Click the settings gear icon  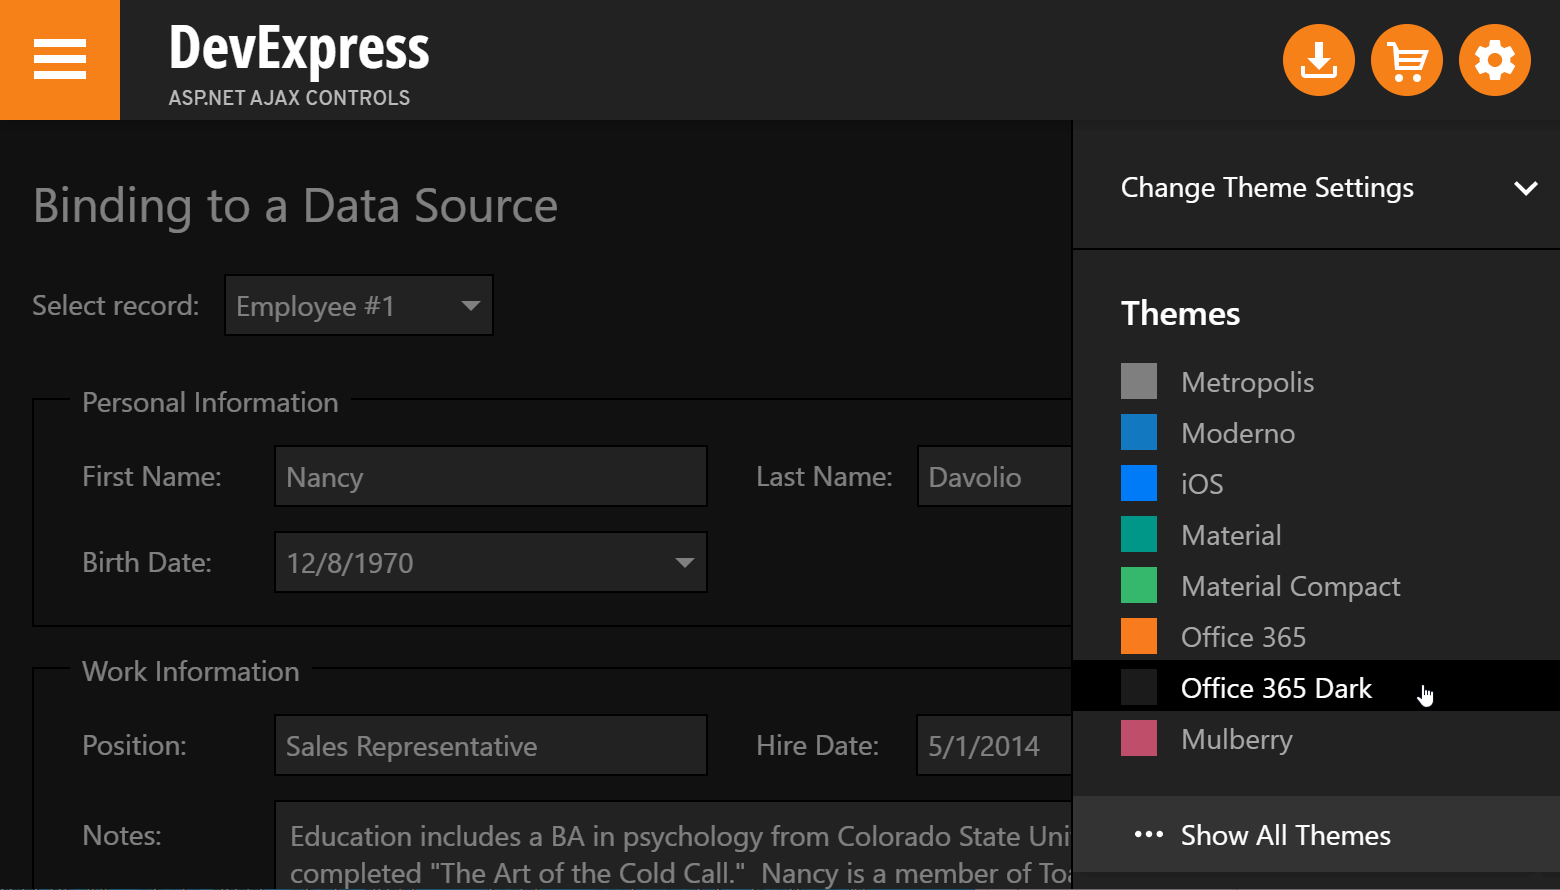(1495, 60)
